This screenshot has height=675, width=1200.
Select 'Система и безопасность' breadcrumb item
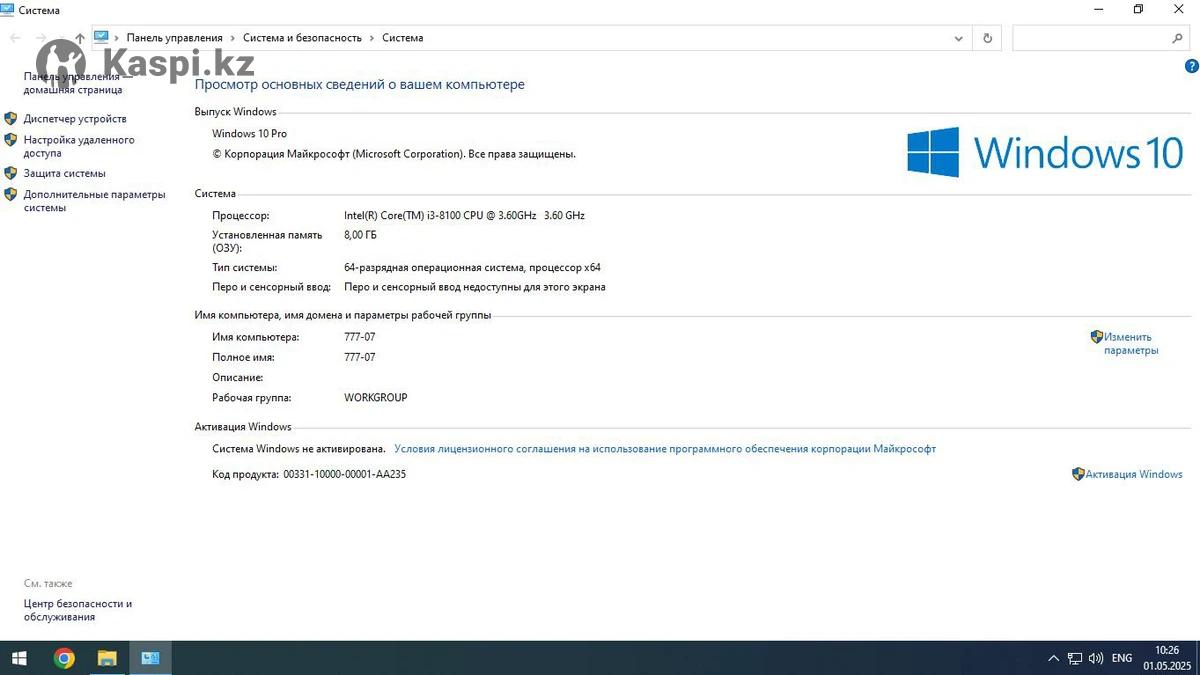(302, 38)
